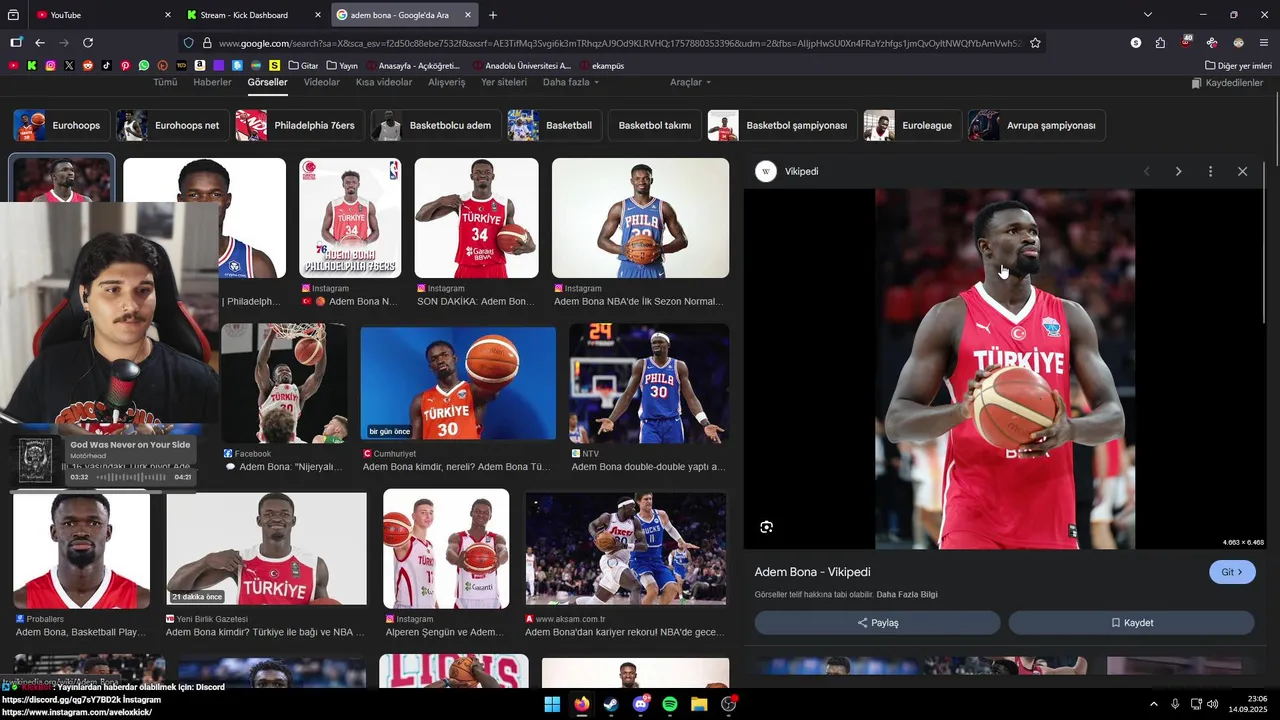
Task: Open the Firefox application menu
Action: 1264,43
